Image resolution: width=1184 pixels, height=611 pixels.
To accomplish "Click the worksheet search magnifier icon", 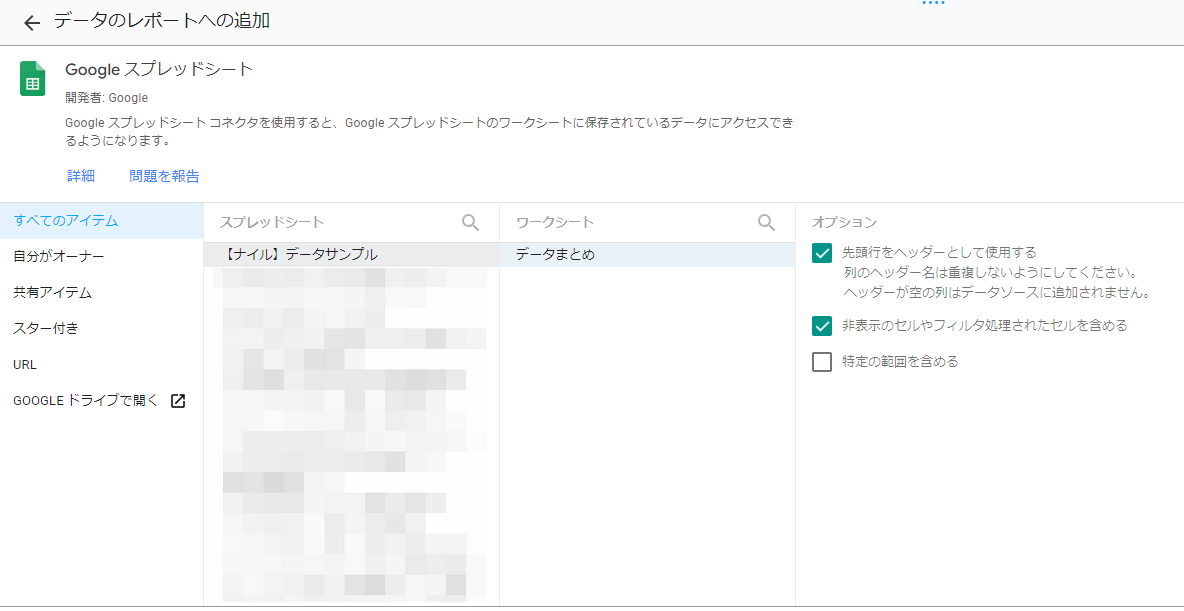I will (766, 222).
